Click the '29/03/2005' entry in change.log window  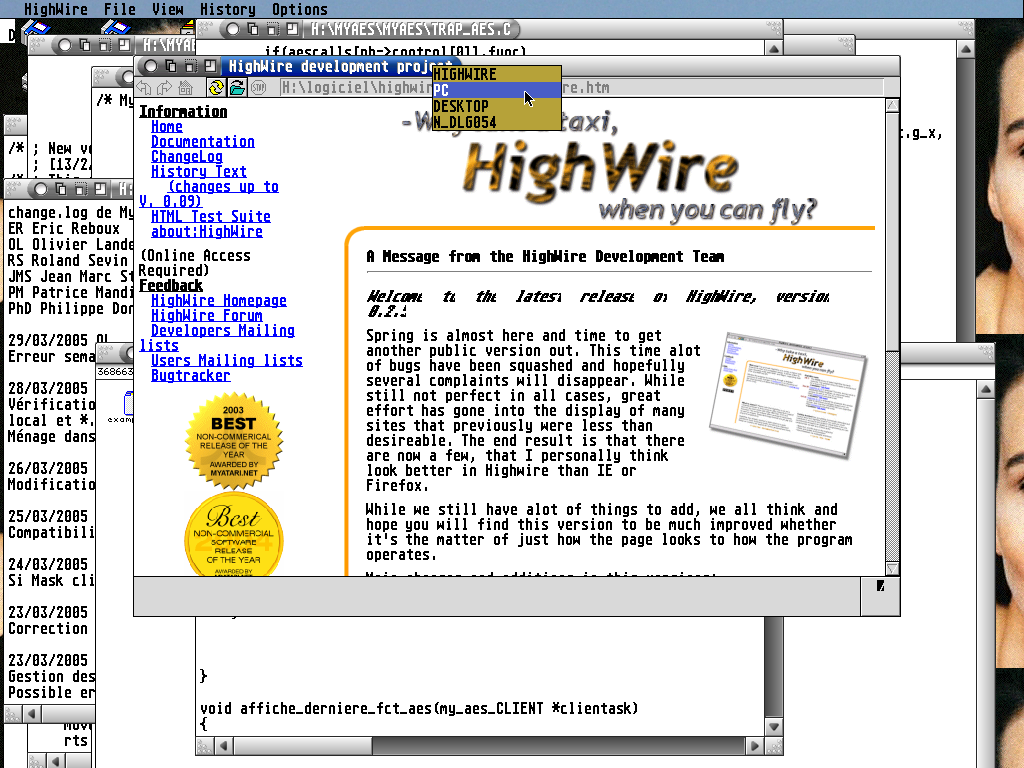47,340
